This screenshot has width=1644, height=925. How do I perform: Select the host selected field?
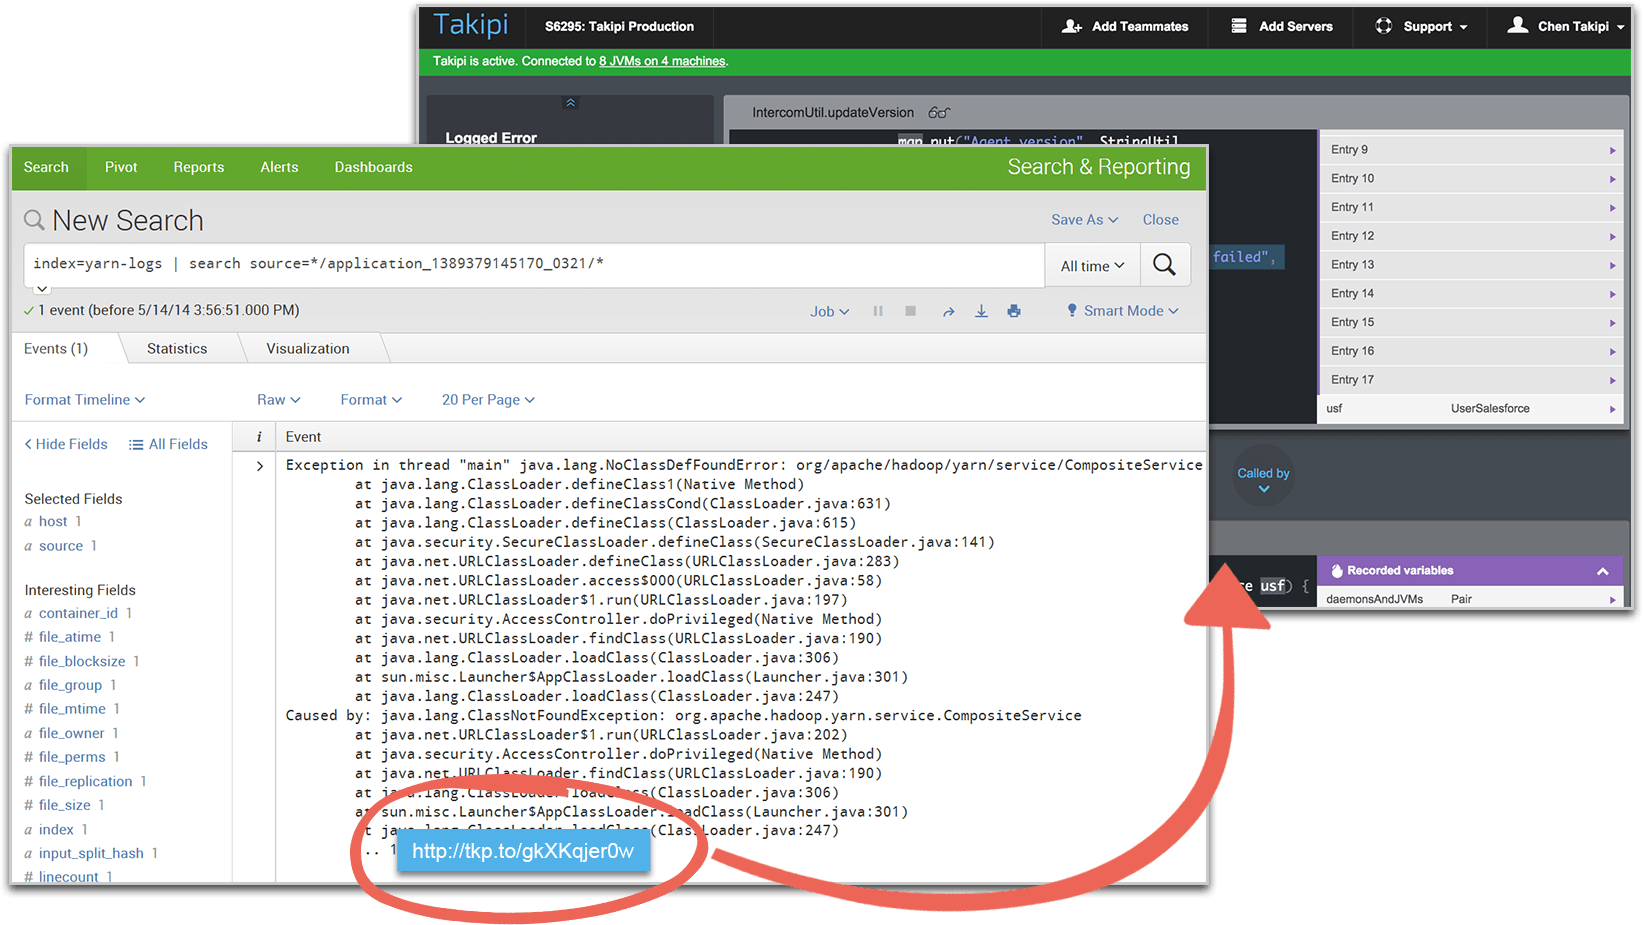click(x=53, y=522)
